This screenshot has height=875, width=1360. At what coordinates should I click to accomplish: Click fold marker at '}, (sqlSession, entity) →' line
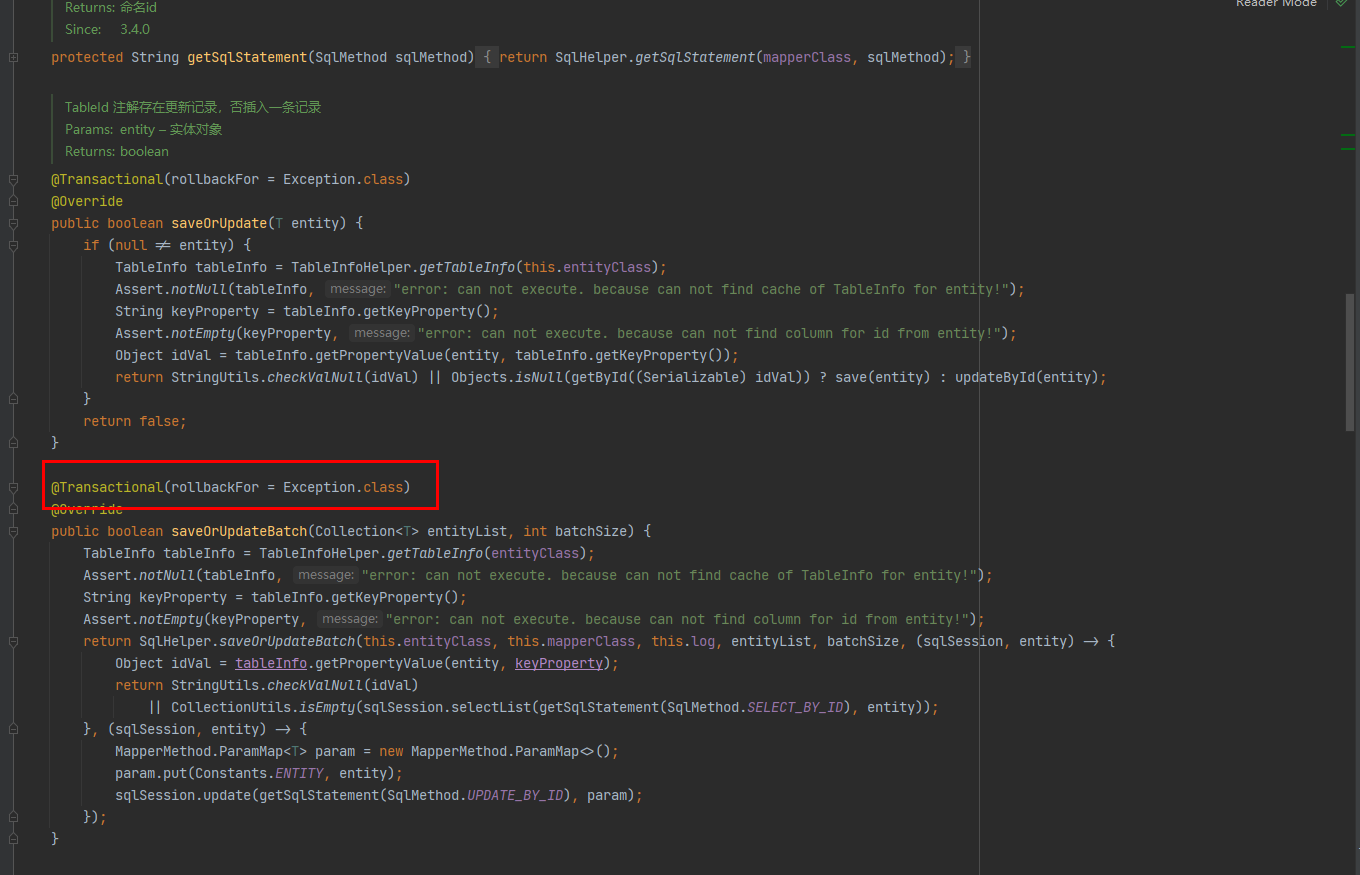pyautogui.click(x=13, y=729)
